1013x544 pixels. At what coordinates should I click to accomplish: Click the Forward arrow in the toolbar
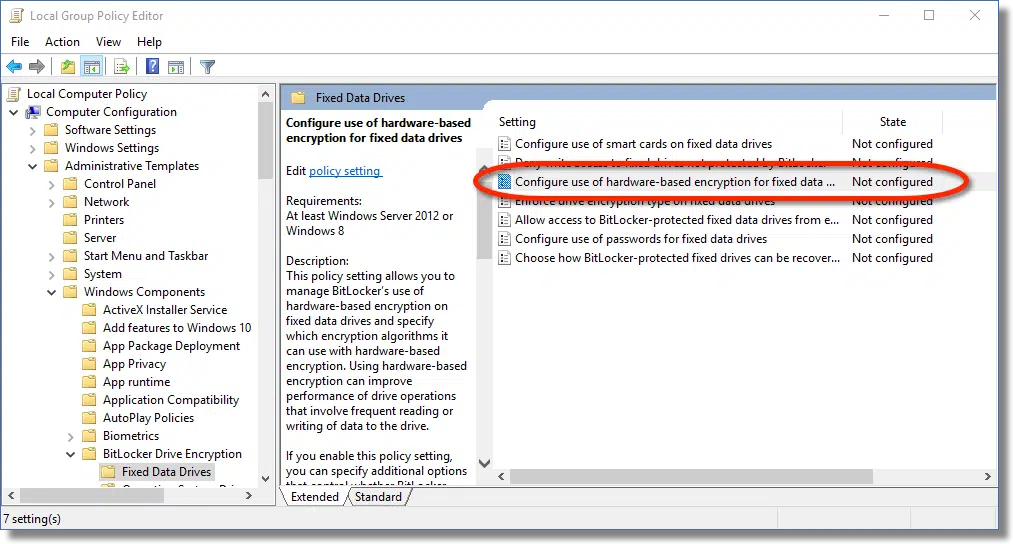37,67
